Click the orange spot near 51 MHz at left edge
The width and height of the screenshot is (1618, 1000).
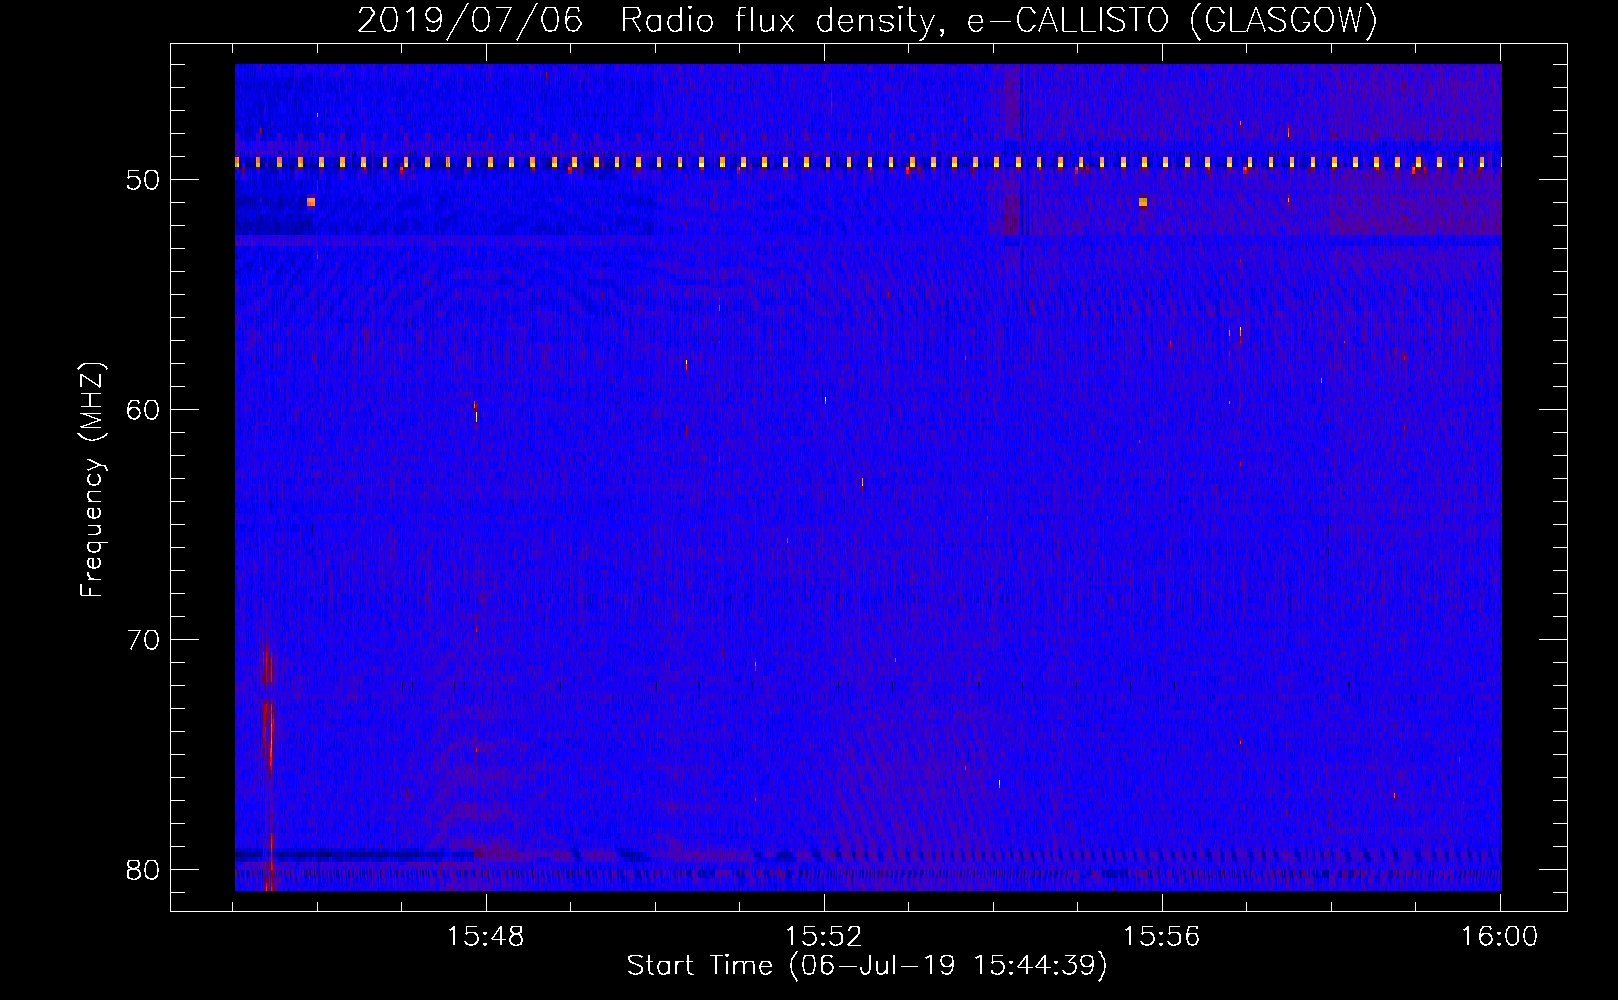311,202
